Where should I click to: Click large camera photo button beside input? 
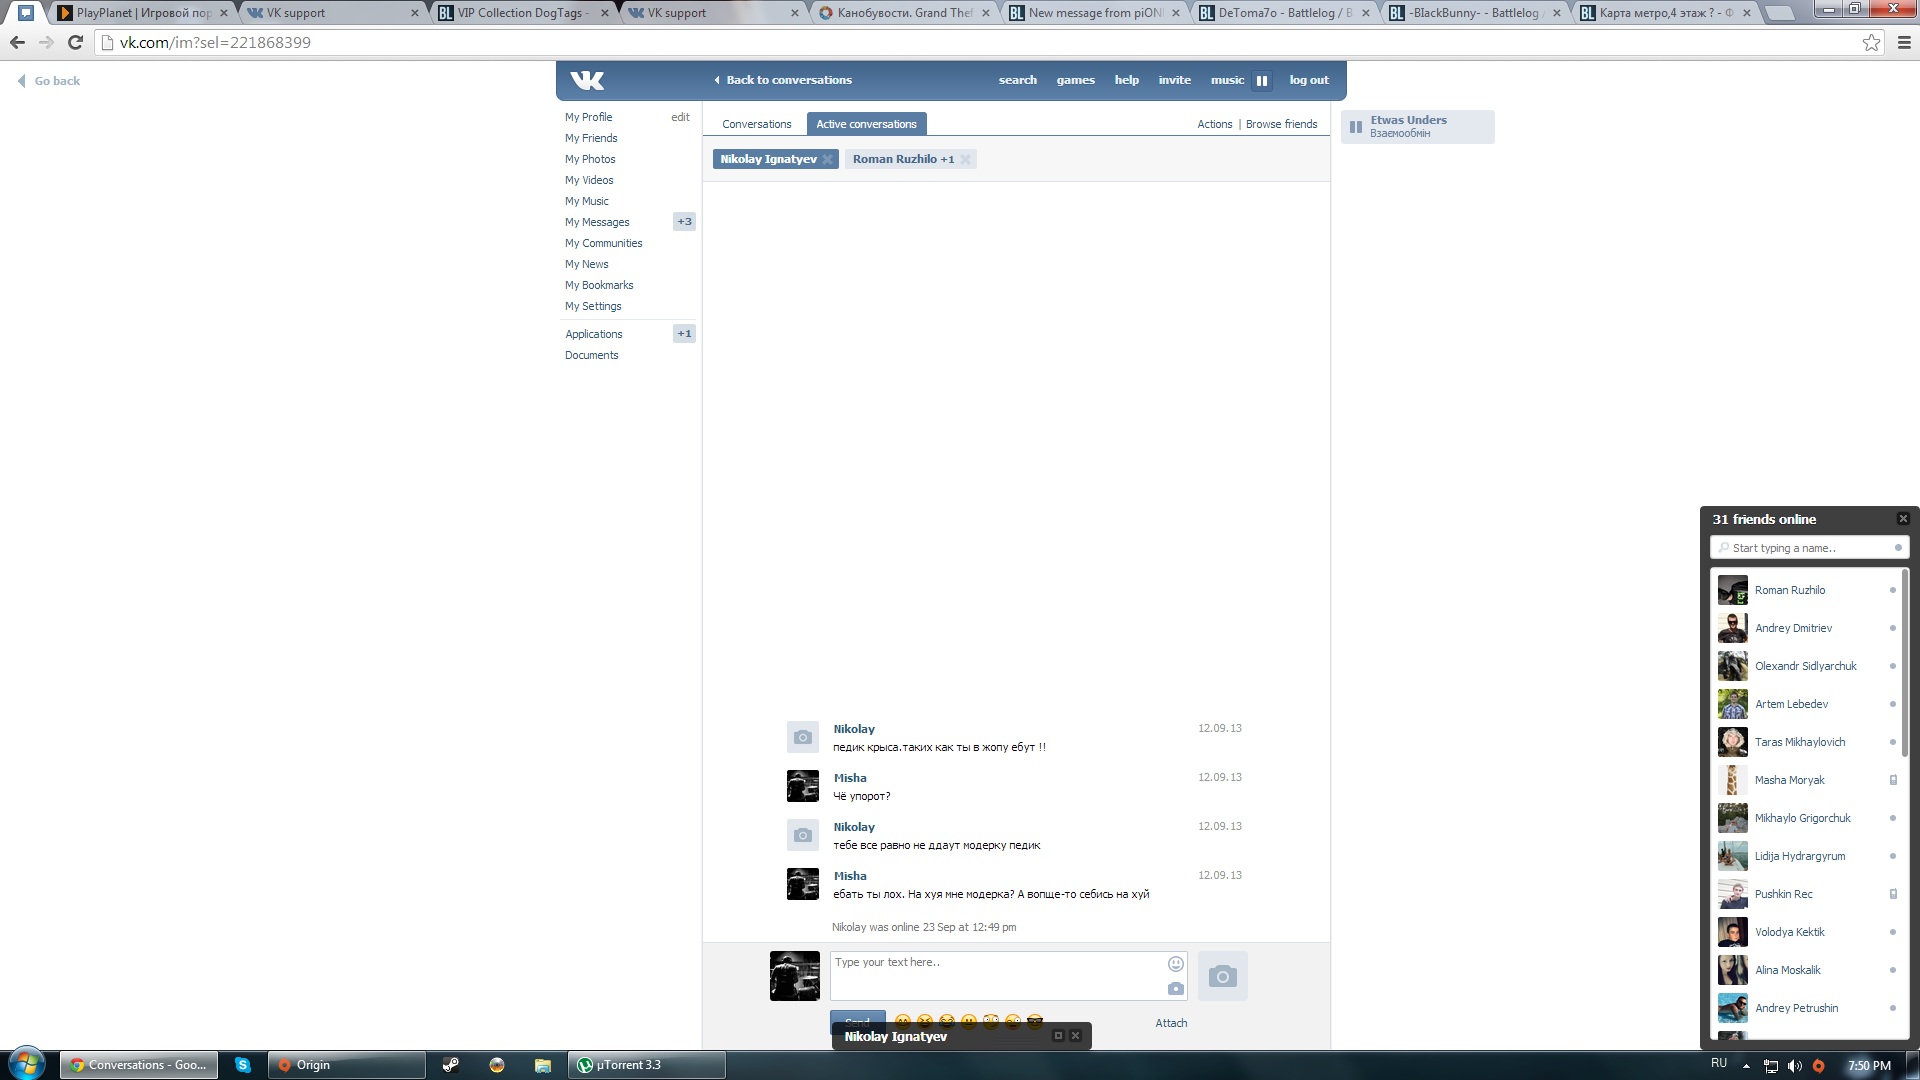point(1222,976)
